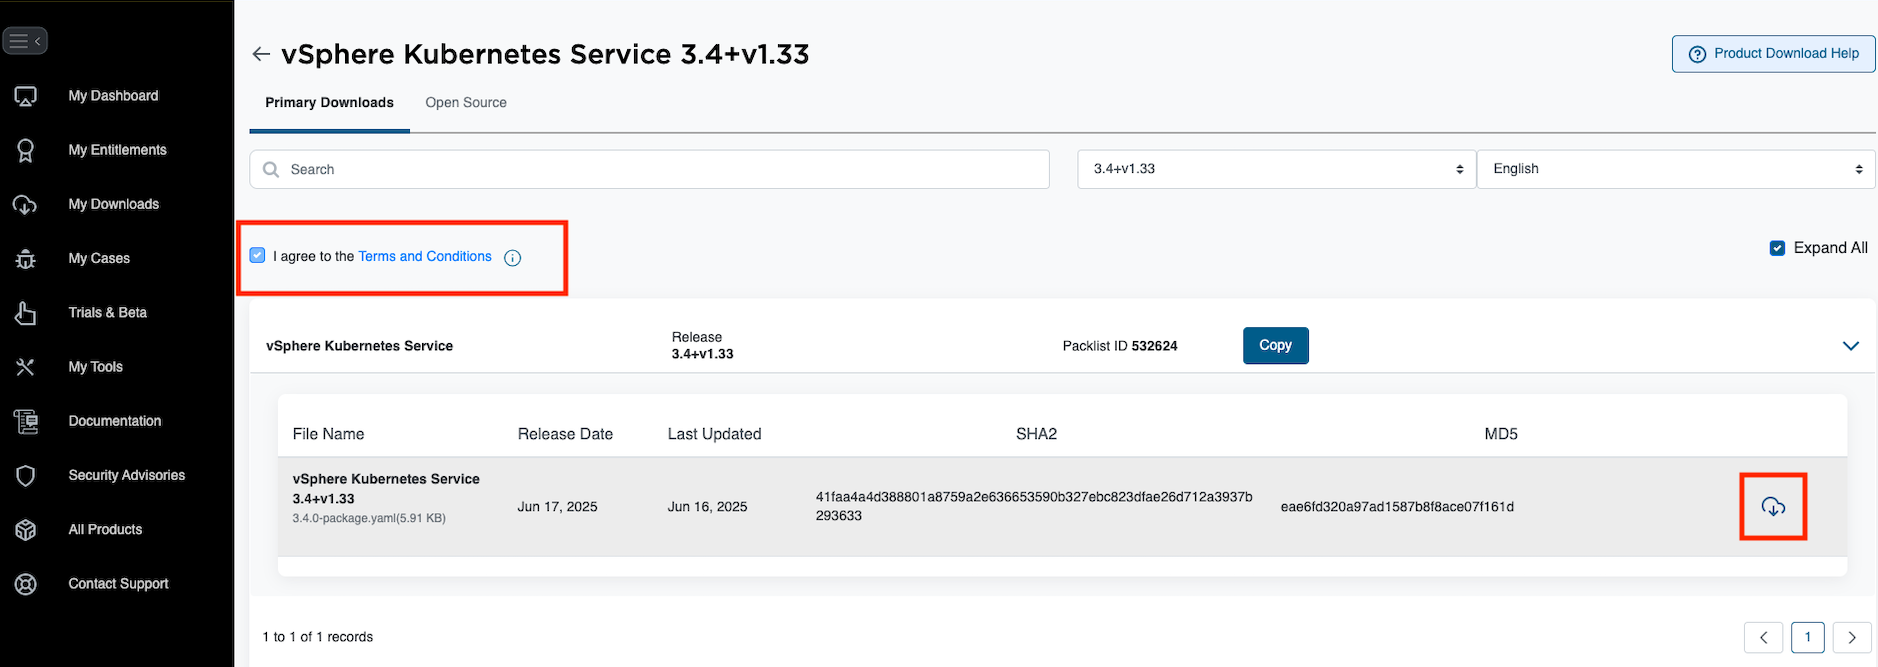Open the 3.4+v1.33 version dropdown
1878x667 pixels.
1277,169
